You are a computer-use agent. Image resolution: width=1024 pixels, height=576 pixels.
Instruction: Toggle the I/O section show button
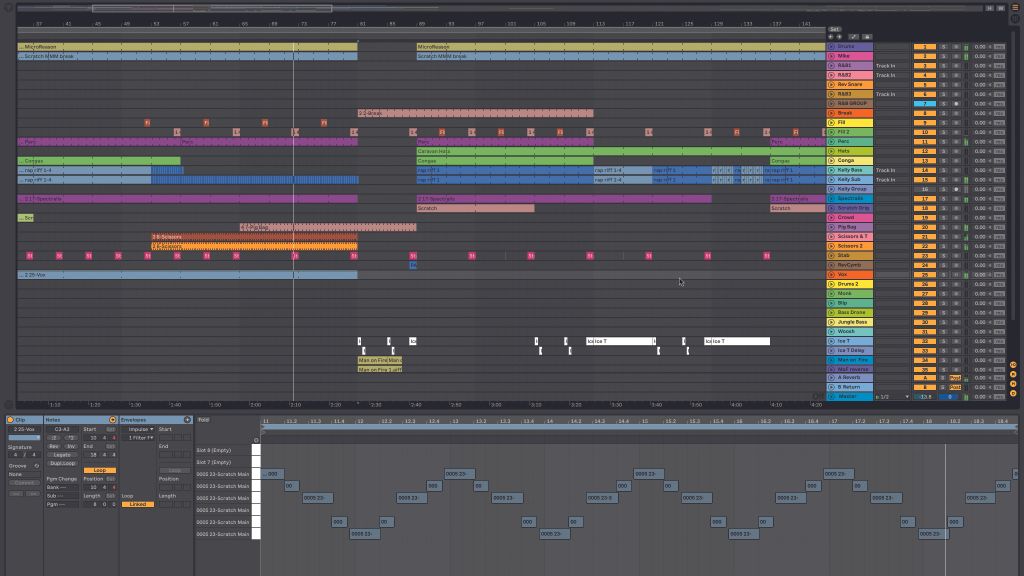coord(1014,365)
